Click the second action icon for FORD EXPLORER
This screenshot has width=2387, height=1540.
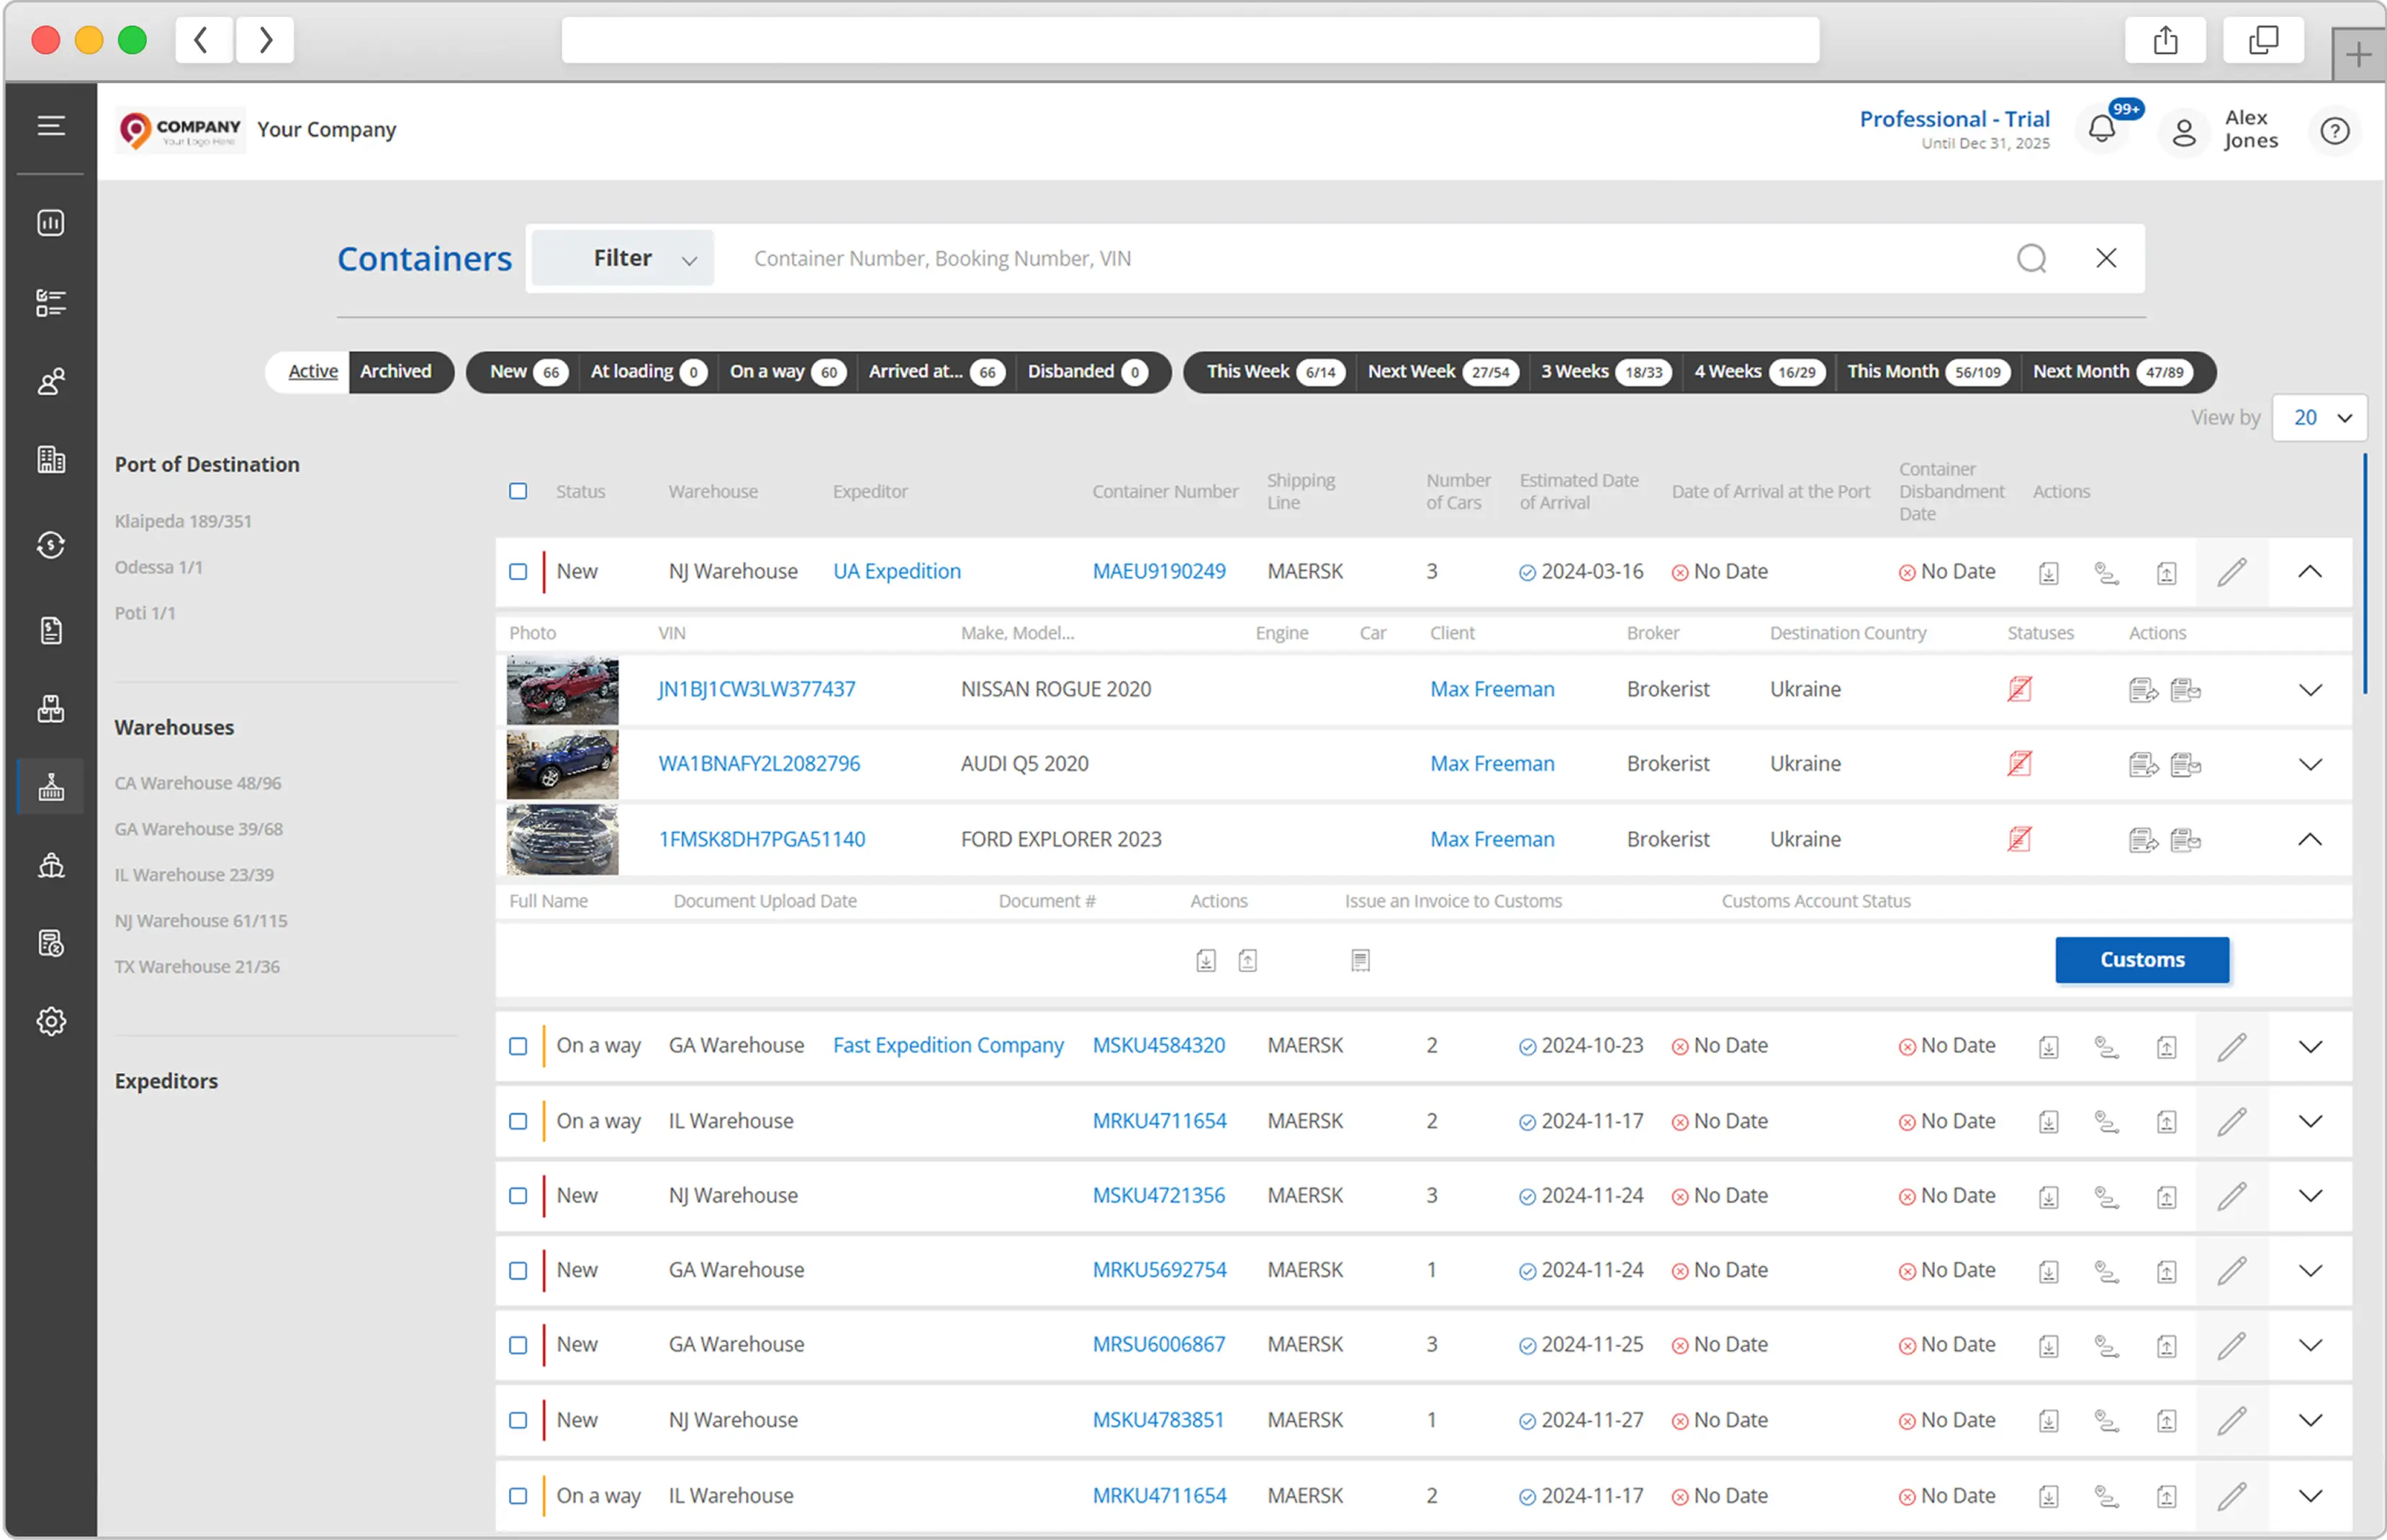[x=2186, y=840]
